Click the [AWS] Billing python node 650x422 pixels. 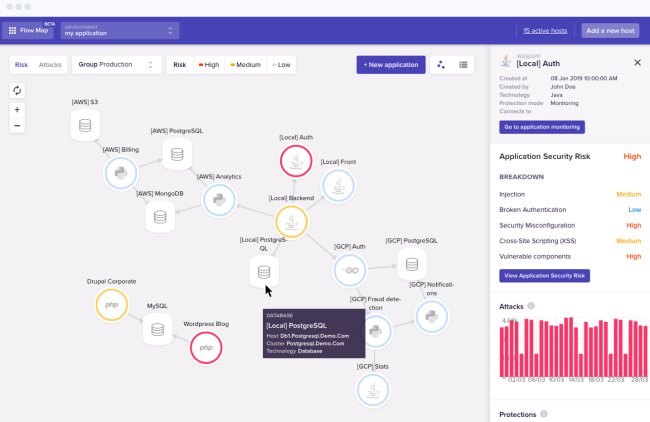121,173
